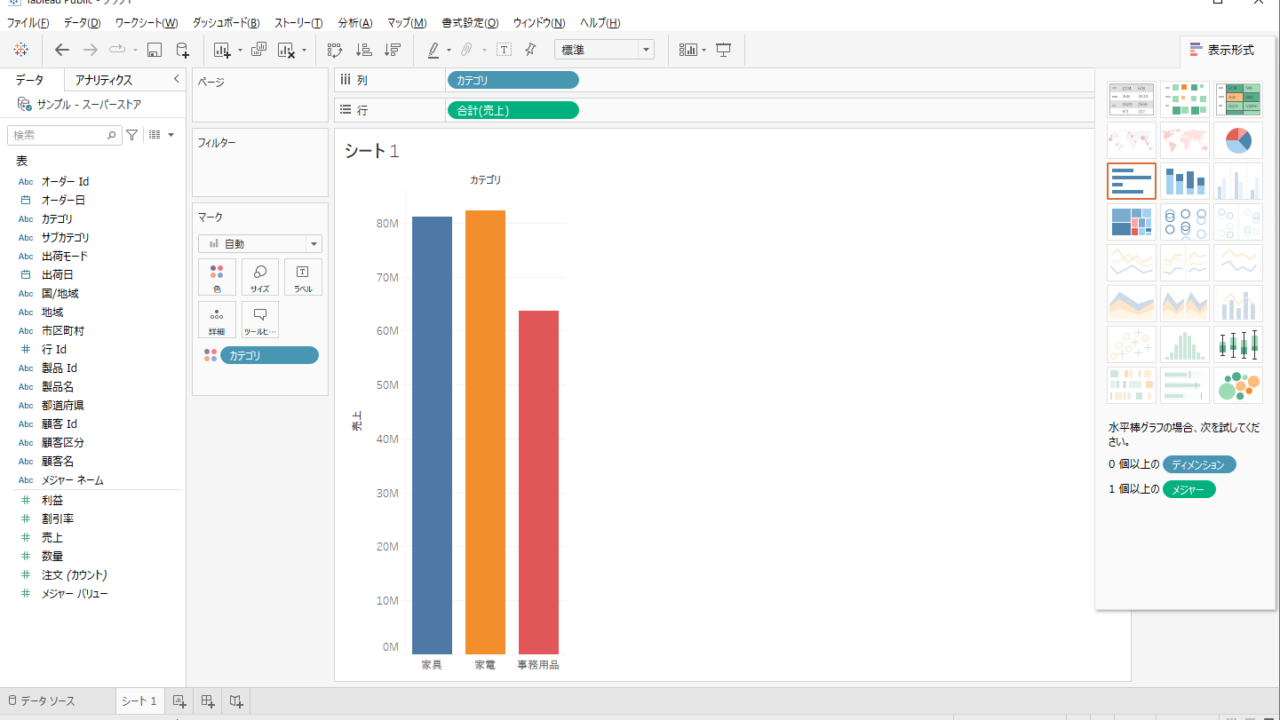Screen dimensions: 1280x720
Task: Click the new story tab icon at bottom
Action: pos(236,701)
